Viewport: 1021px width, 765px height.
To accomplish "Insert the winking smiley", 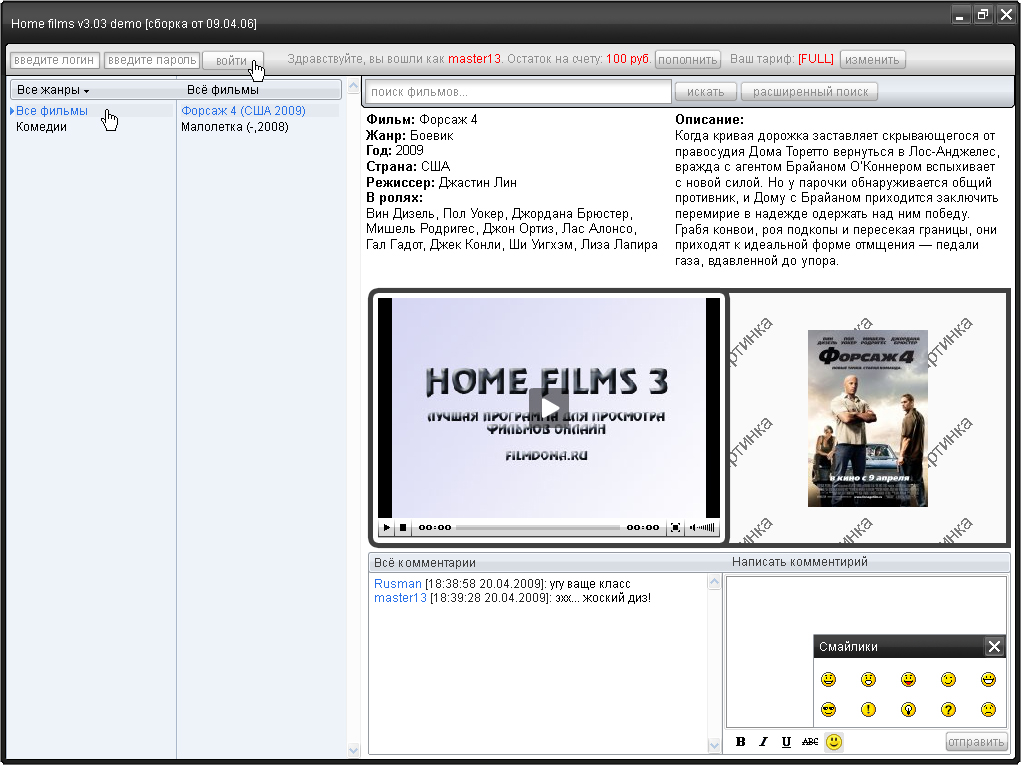I will pyautogui.click(x=948, y=680).
